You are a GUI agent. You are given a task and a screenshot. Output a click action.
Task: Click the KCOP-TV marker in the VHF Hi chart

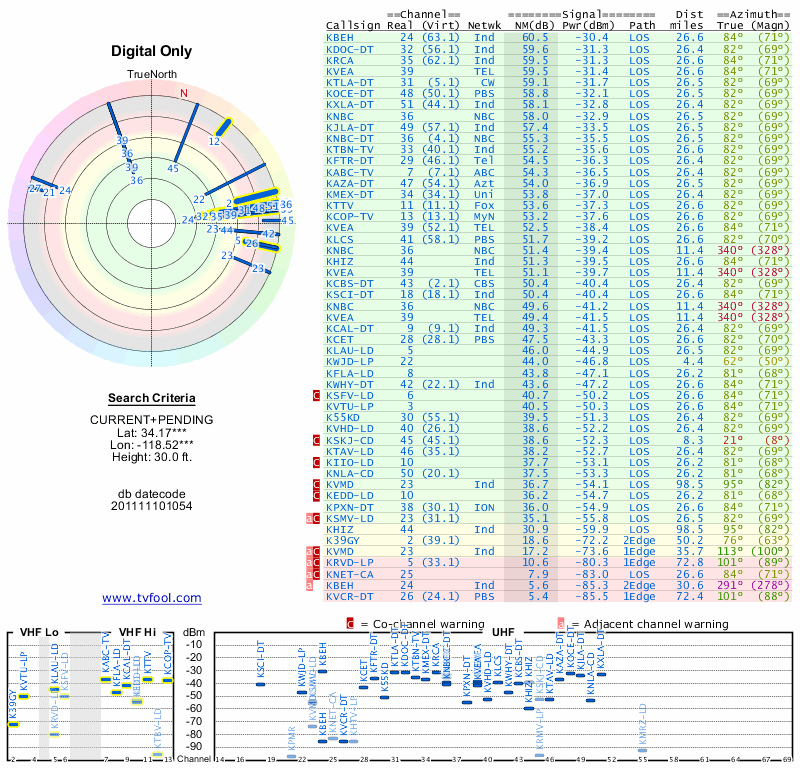click(x=167, y=680)
